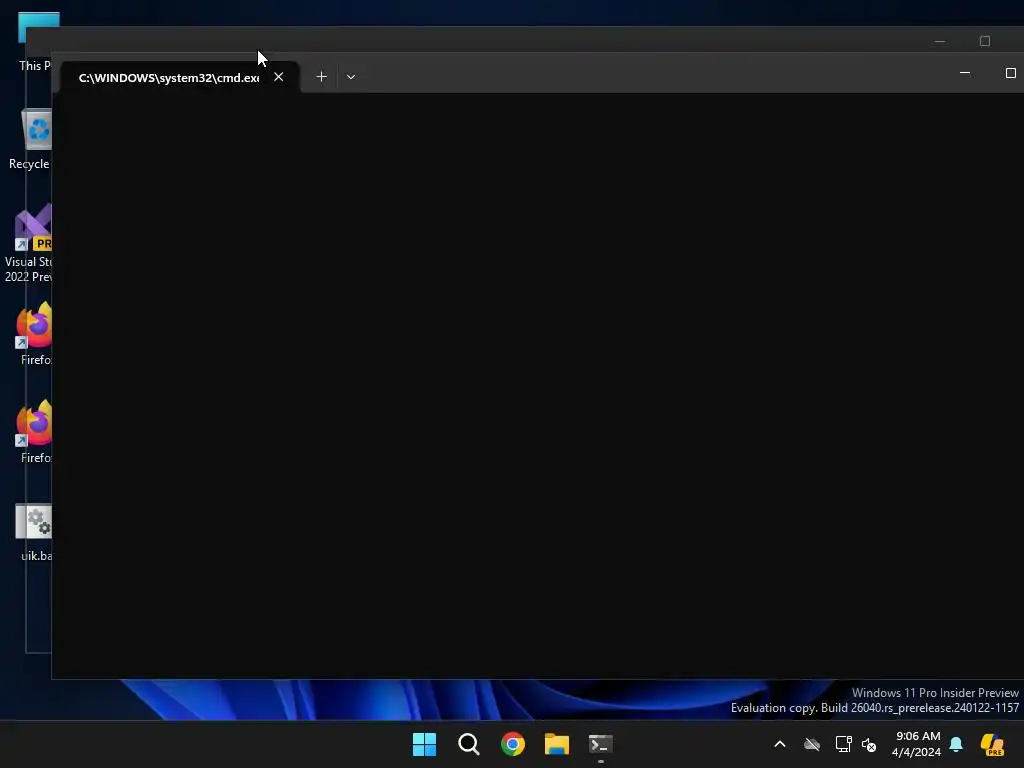Select the cmd.exe terminal tab
1024x768 pixels.
[x=180, y=77]
